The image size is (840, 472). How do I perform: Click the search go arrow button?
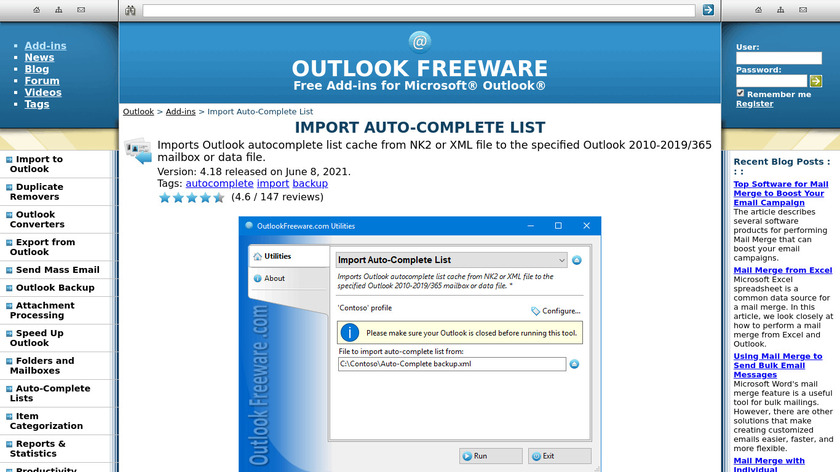click(x=708, y=10)
